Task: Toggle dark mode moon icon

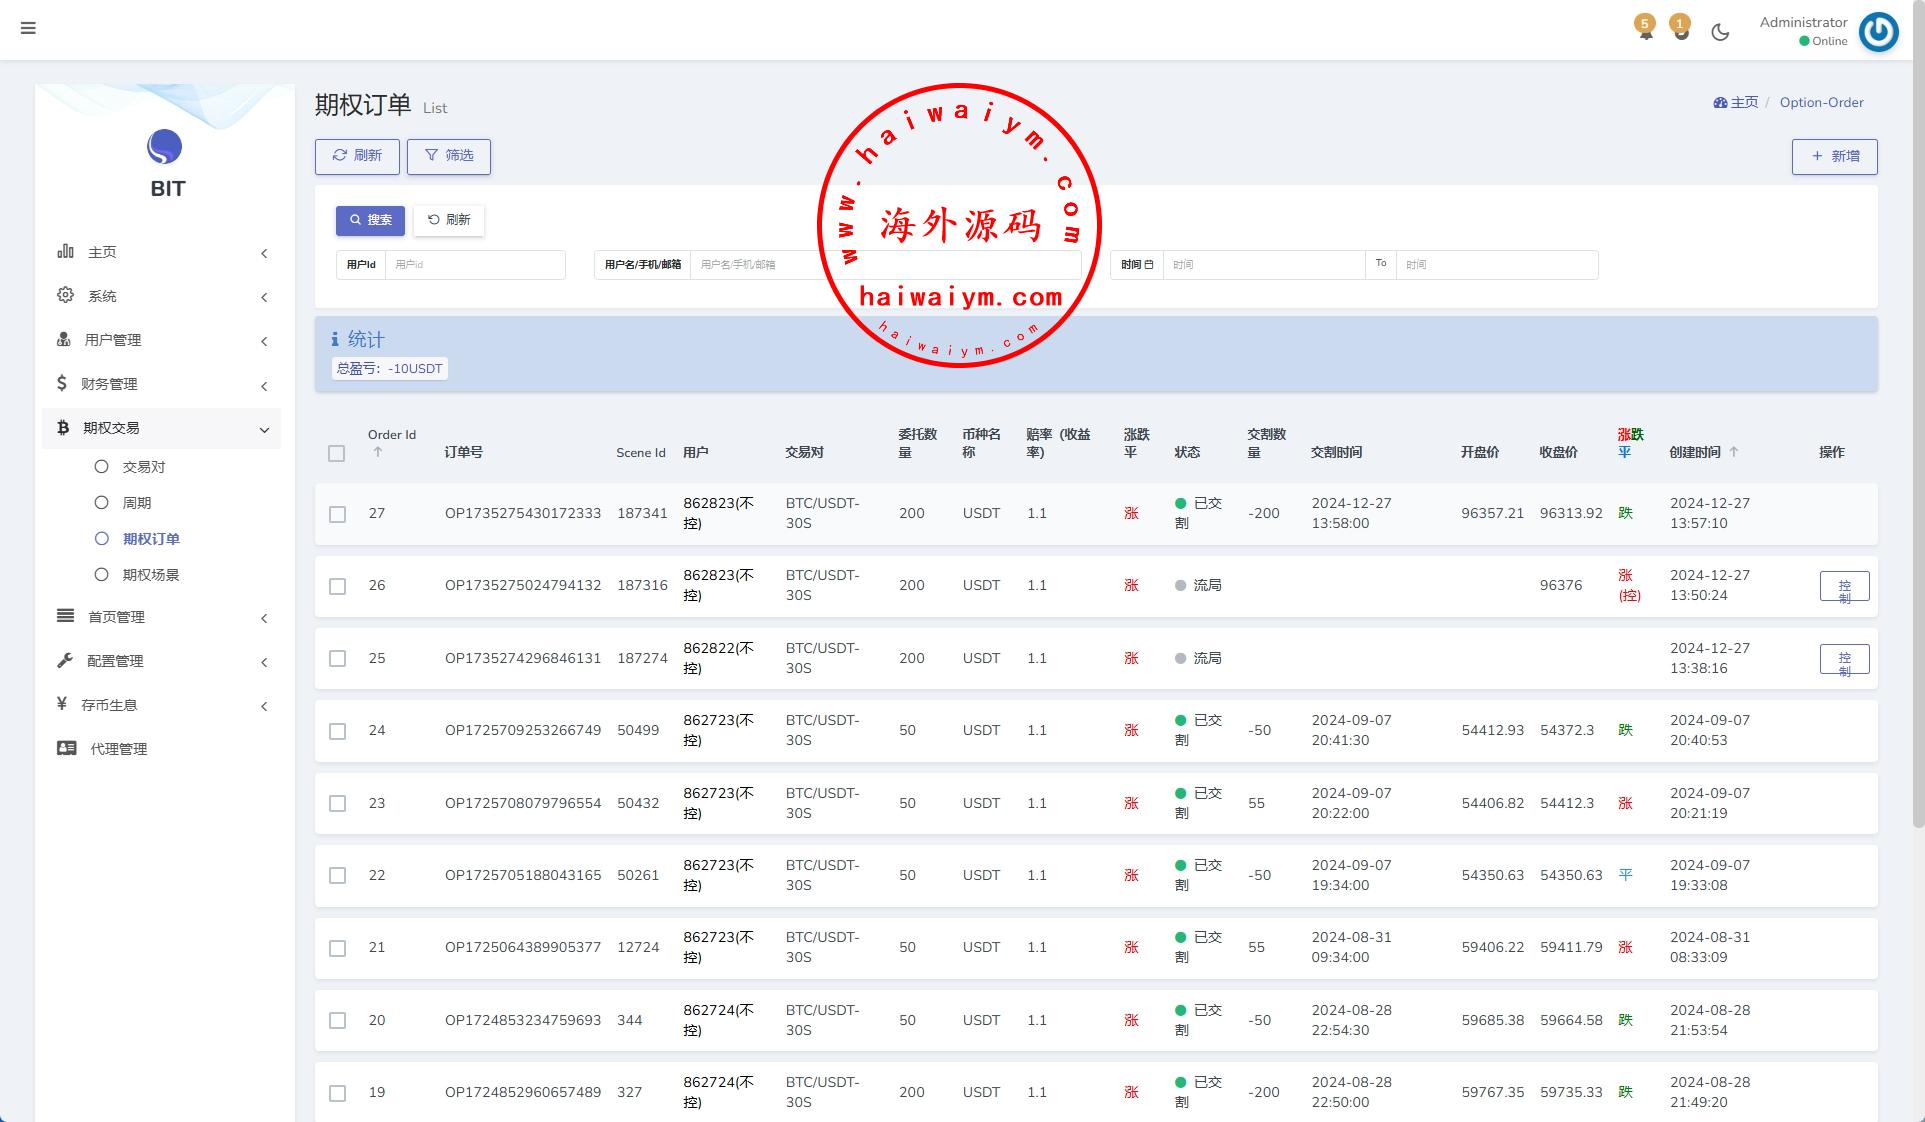Action: click(x=1720, y=32)
